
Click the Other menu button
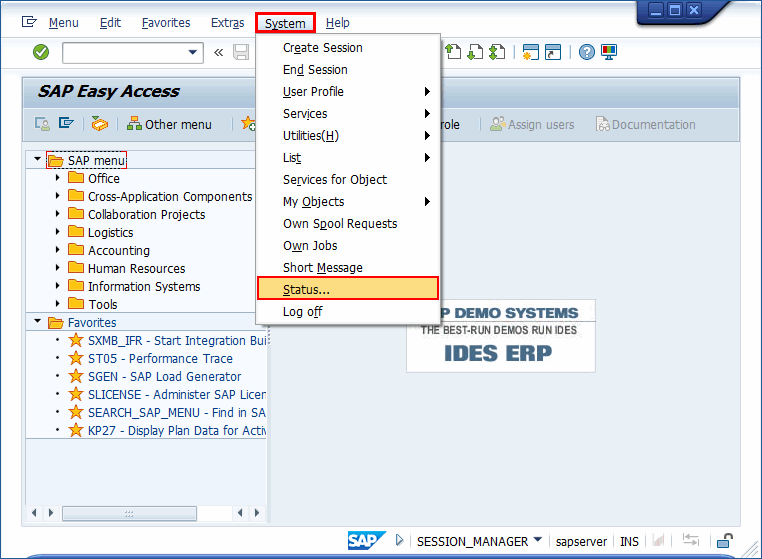[169, 124]
